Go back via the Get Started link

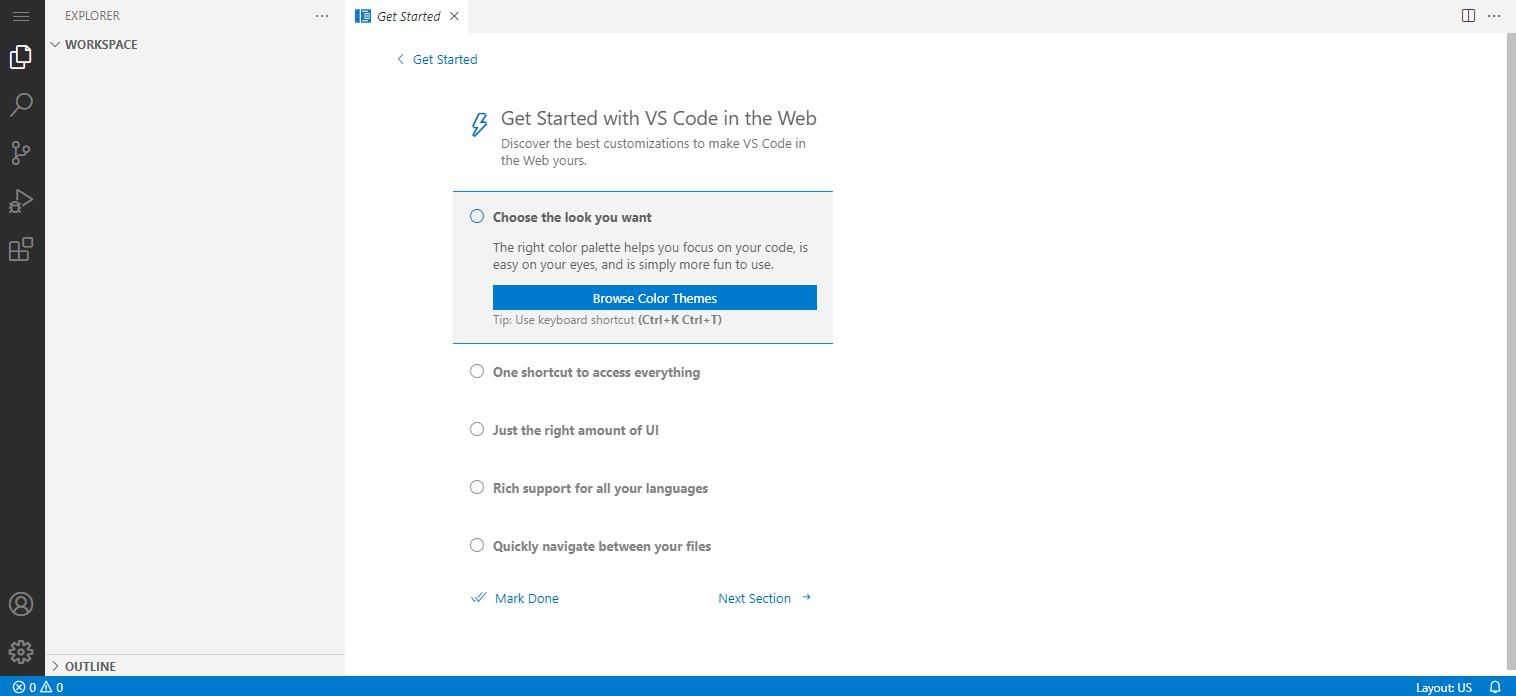point(437,60)
